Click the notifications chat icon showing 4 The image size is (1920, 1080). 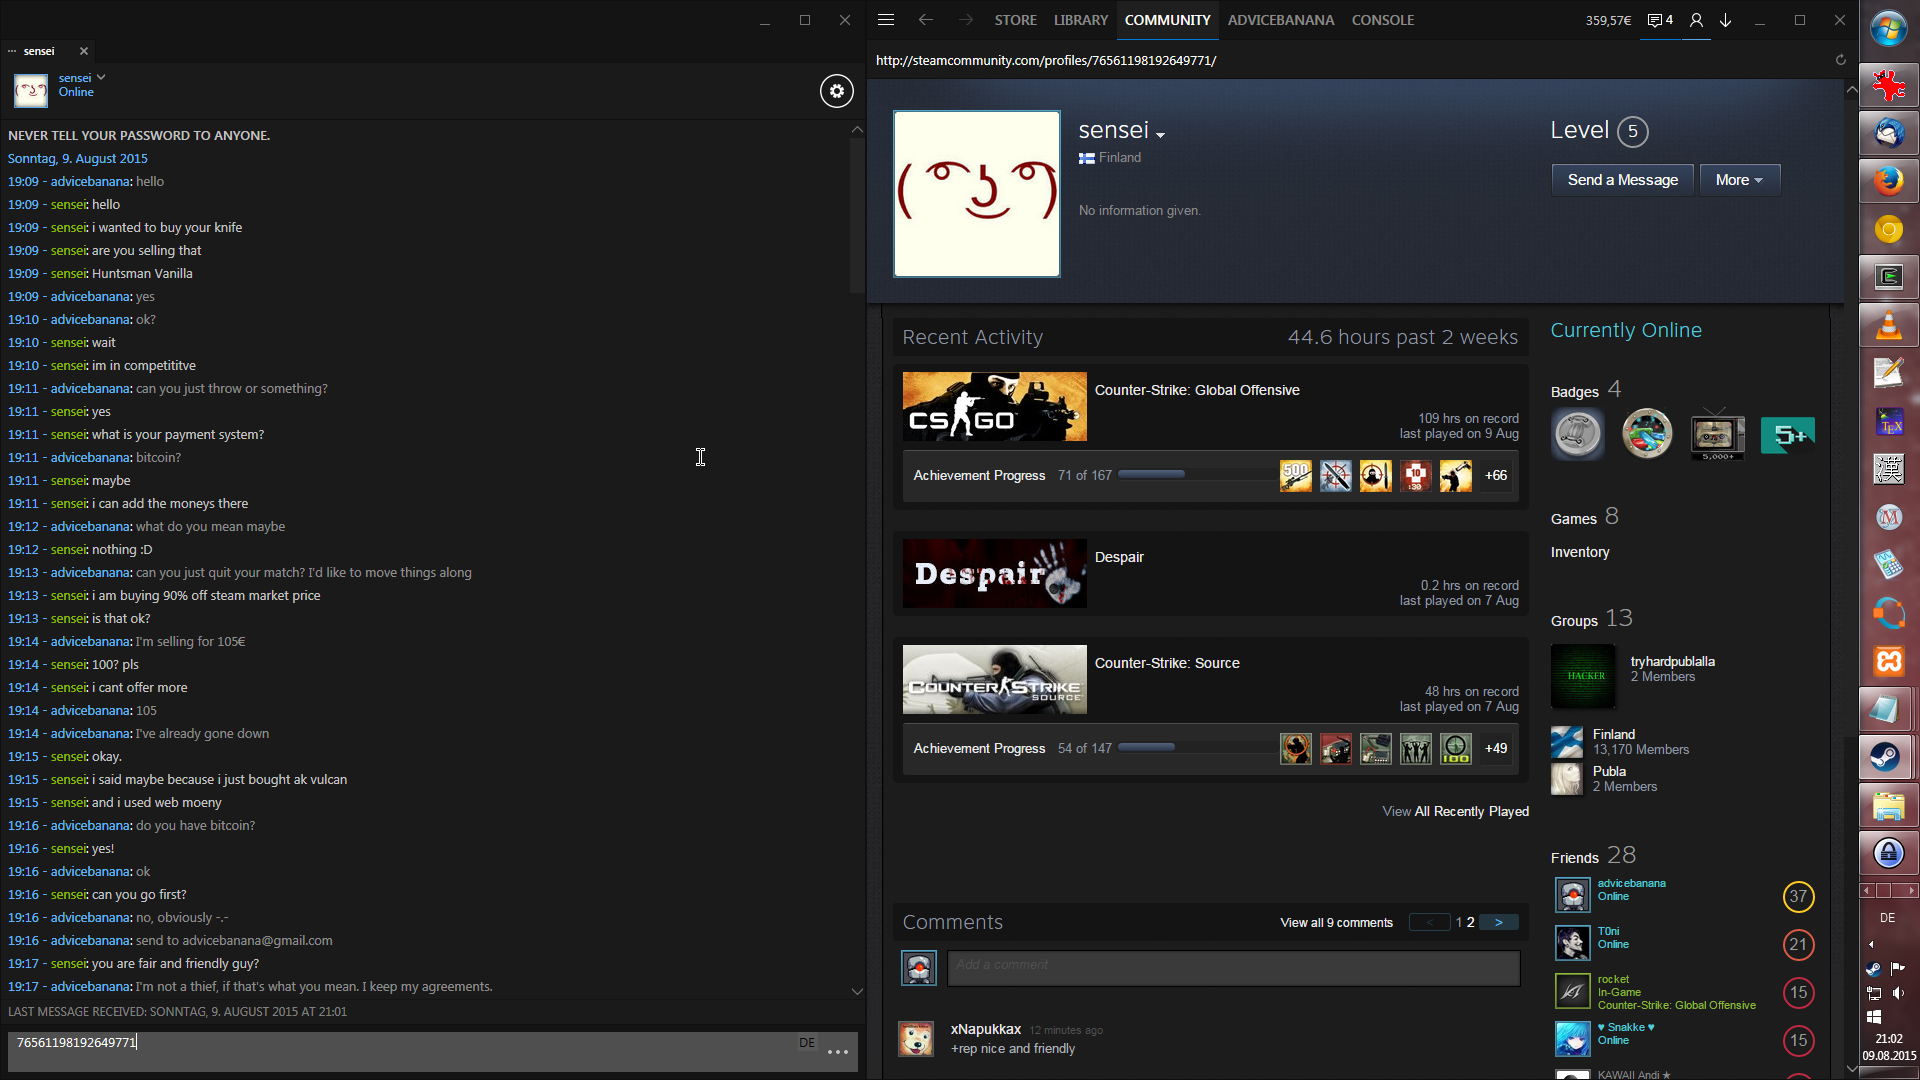[1660, 20]
